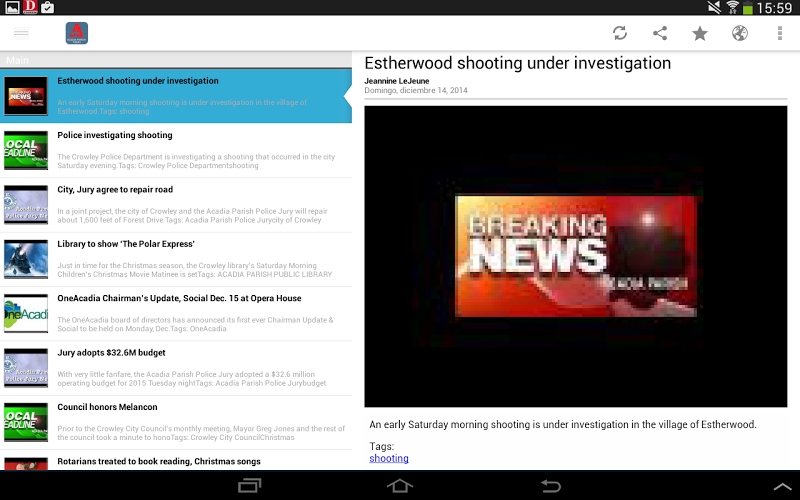Open 'Council honors Melancon' story
The height and width of the screenshot is (500, 800).
coord(176,422)
